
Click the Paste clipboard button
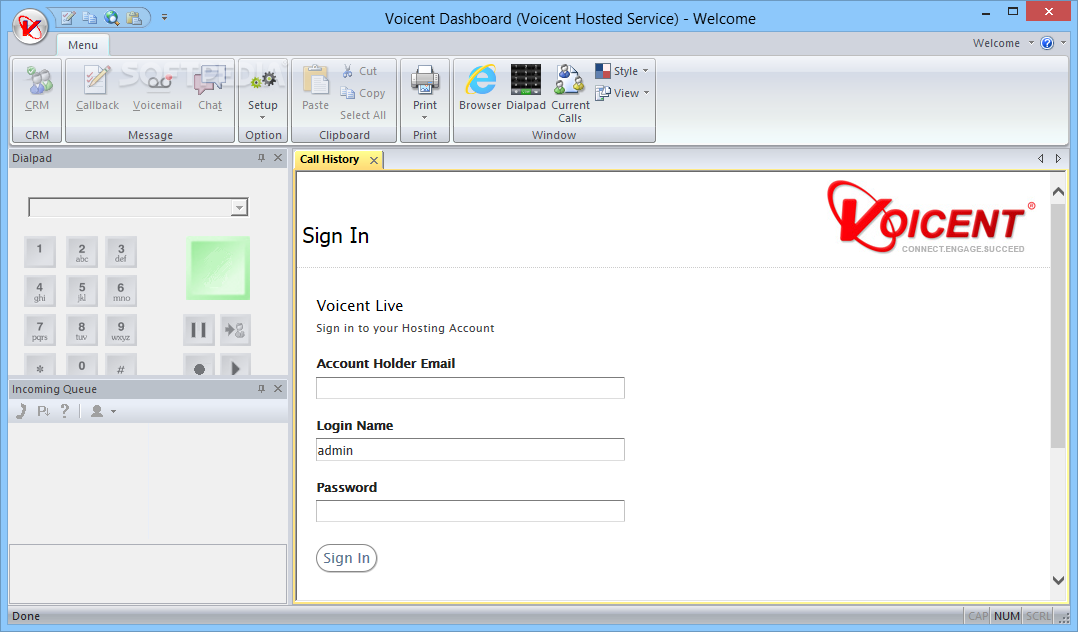[316, 88]
